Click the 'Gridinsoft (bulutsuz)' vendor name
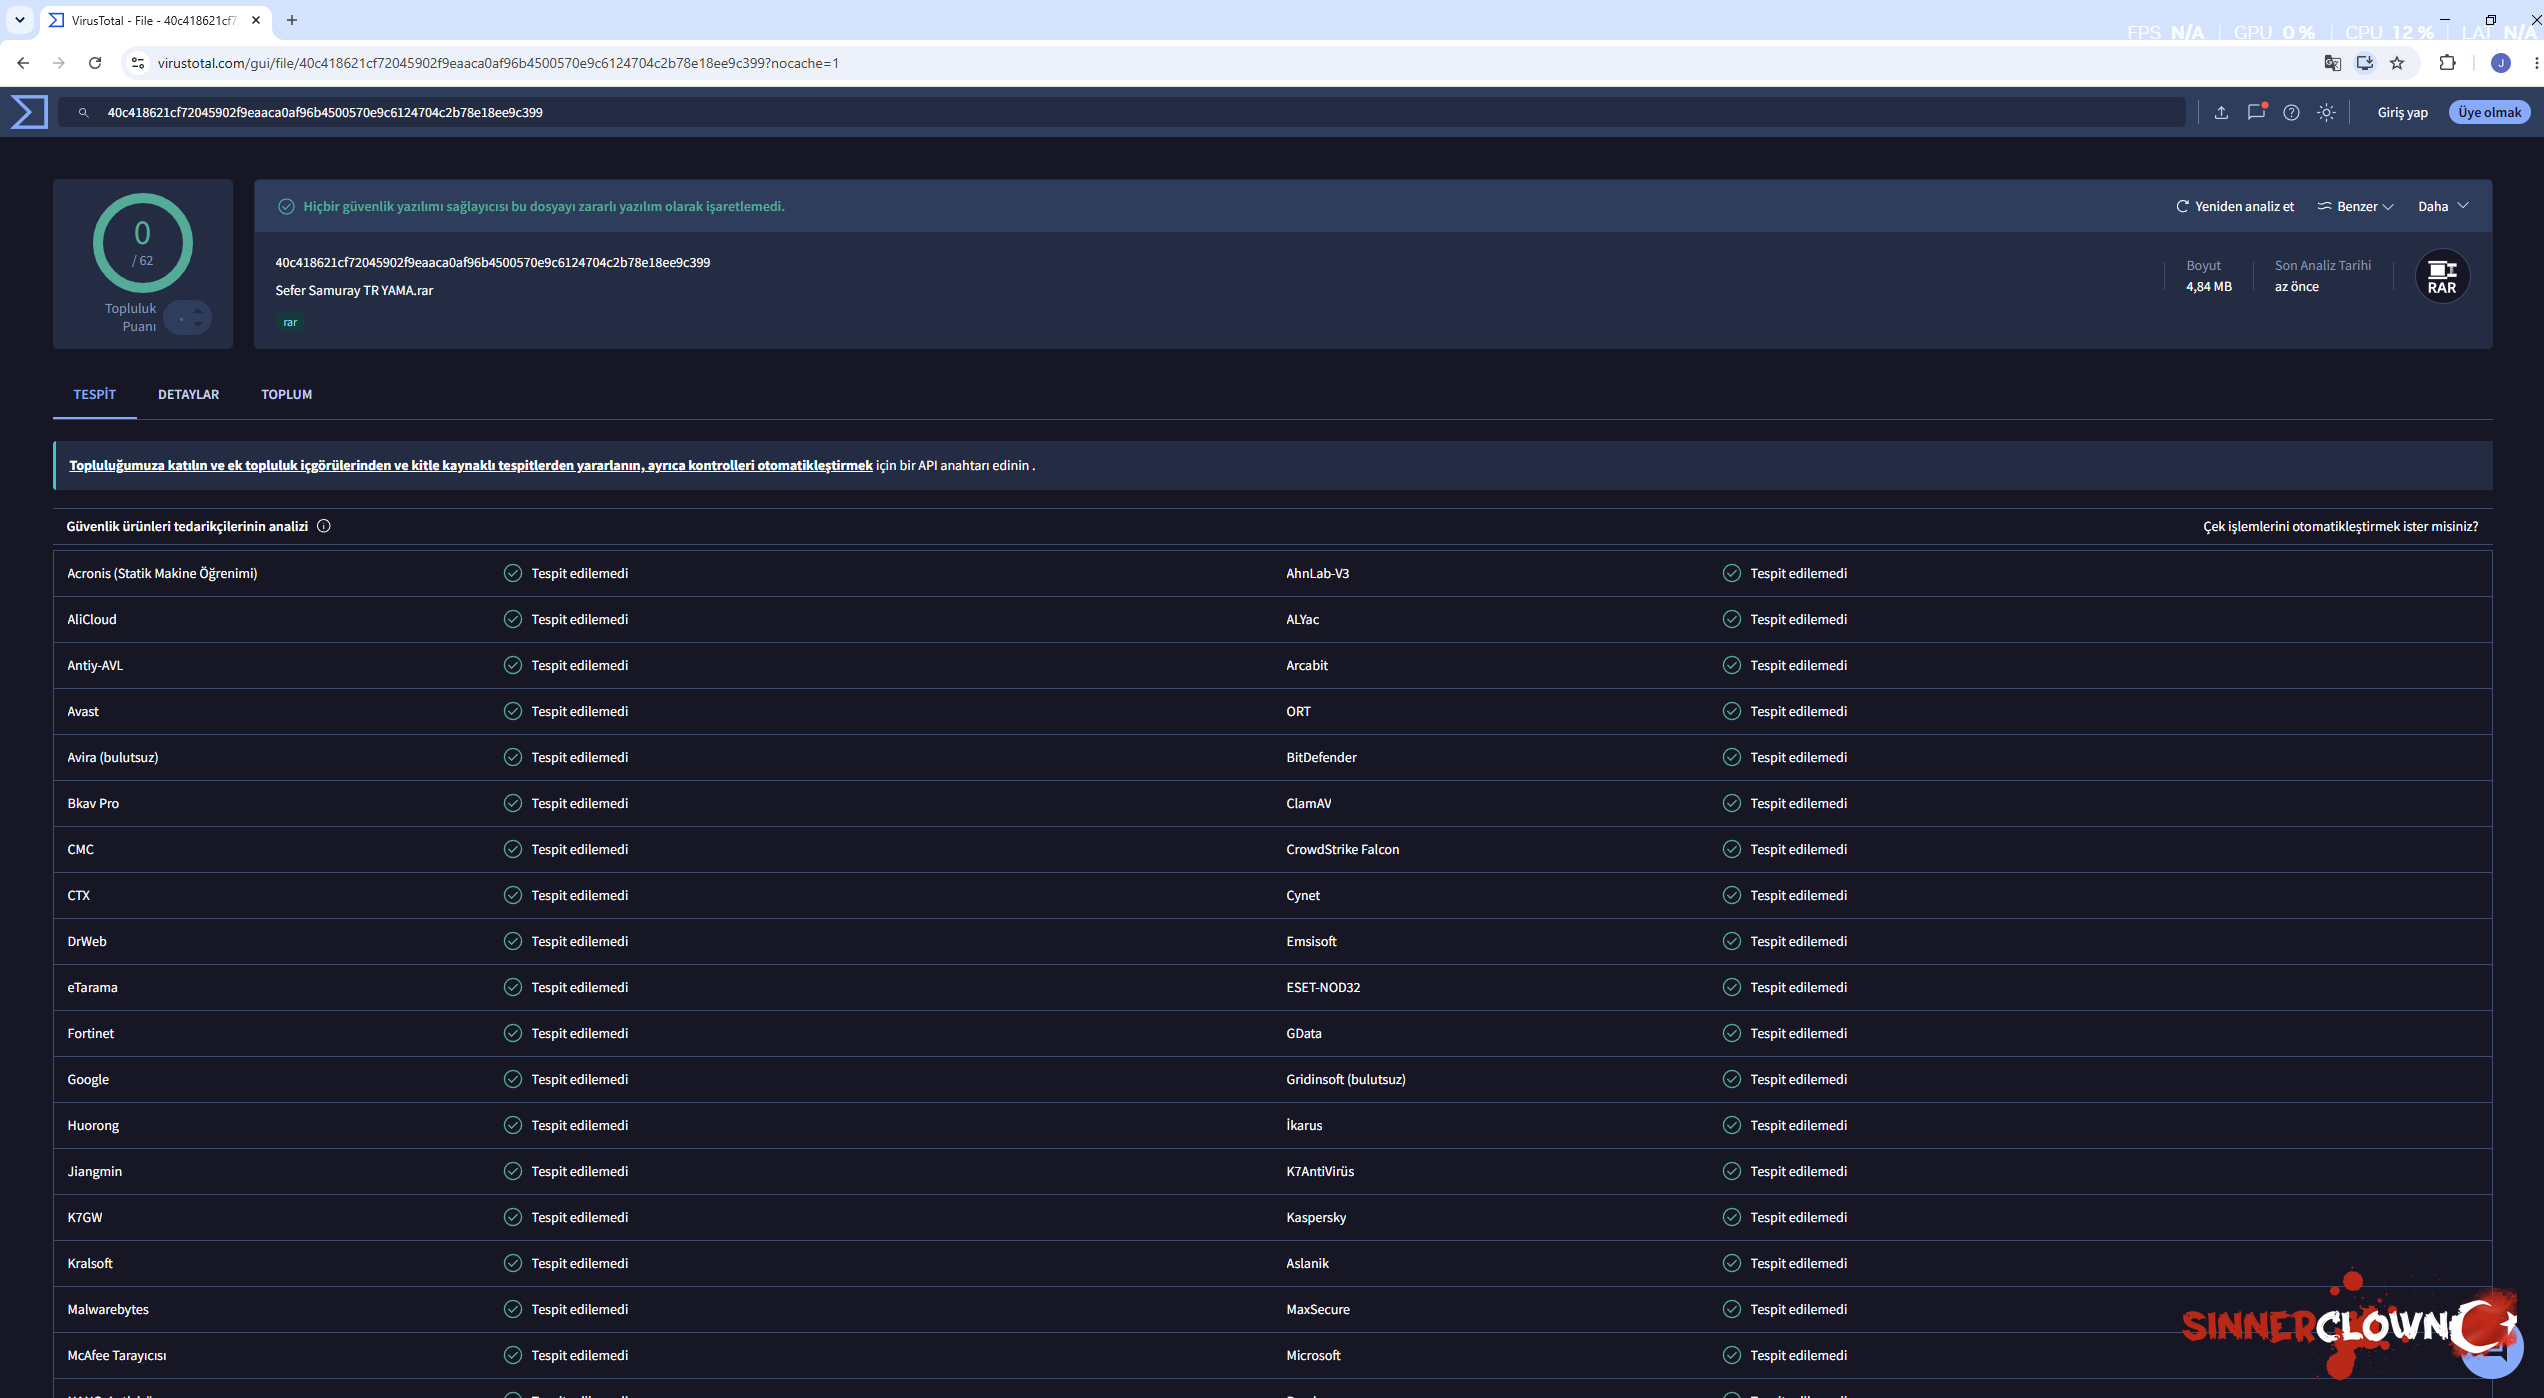This screenshot has width=2544, height=1398. 1345,1080
